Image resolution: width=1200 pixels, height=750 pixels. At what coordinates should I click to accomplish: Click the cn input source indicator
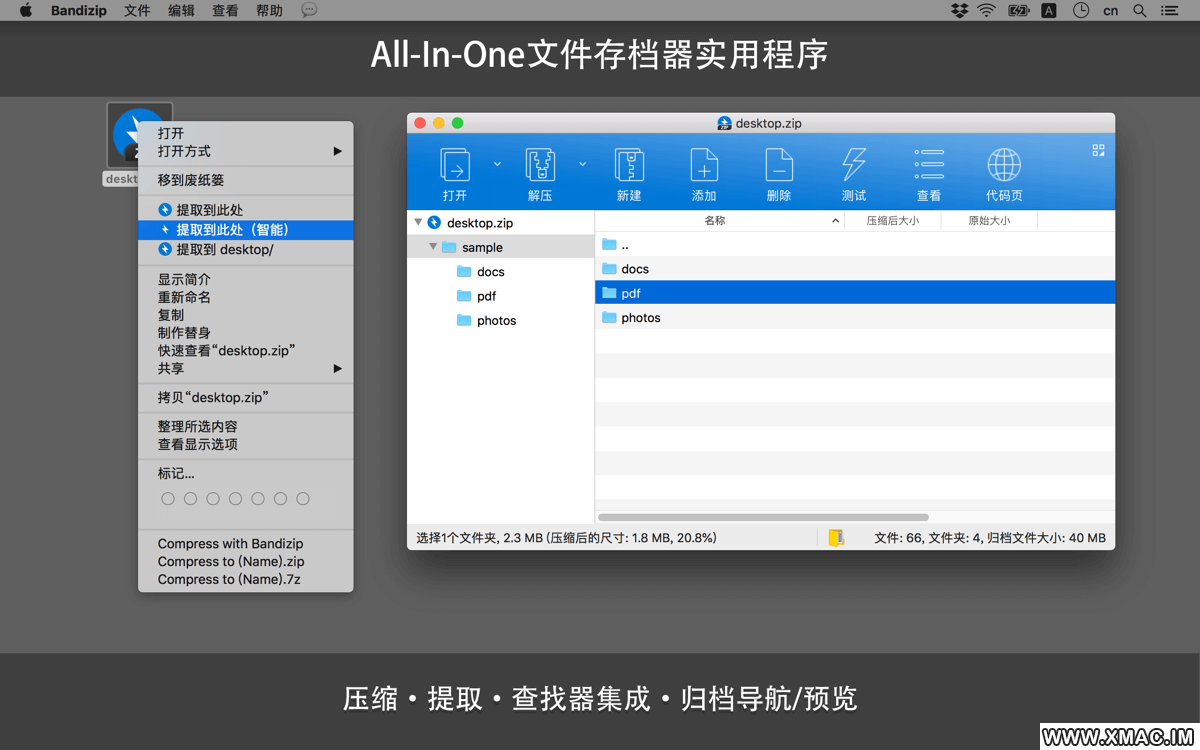point(1110,10)
